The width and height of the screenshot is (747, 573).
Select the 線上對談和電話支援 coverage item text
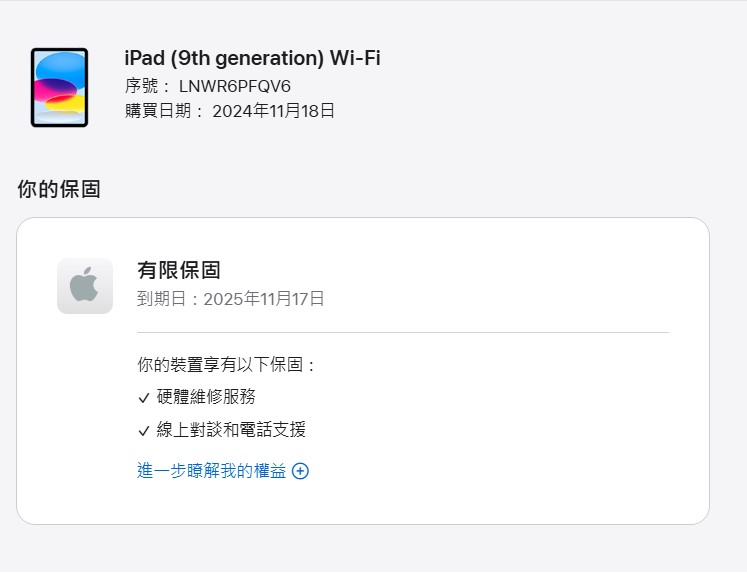[231, 430]
